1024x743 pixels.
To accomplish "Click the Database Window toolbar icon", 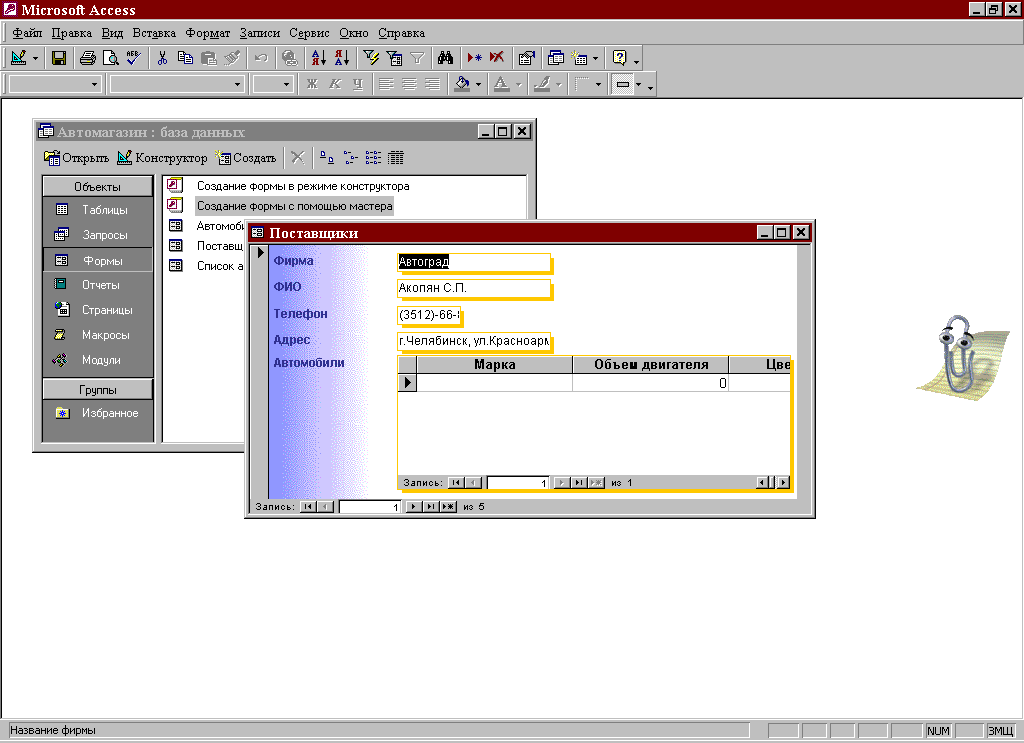I will tap(556, 58).
